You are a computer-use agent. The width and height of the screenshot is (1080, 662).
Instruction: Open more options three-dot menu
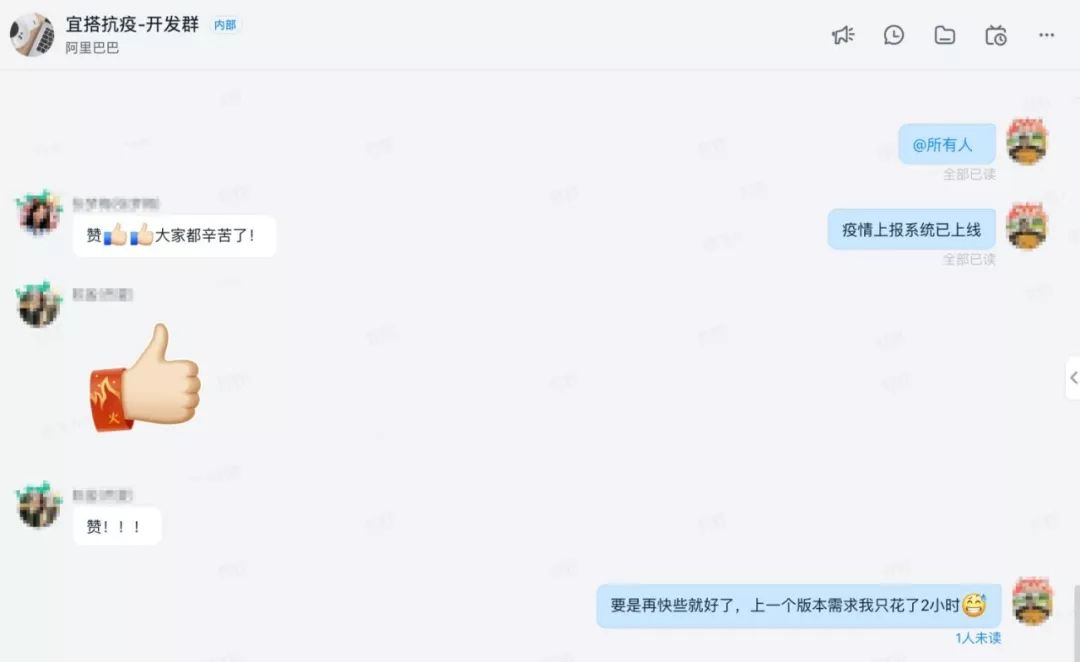[x=1046, y=35]
